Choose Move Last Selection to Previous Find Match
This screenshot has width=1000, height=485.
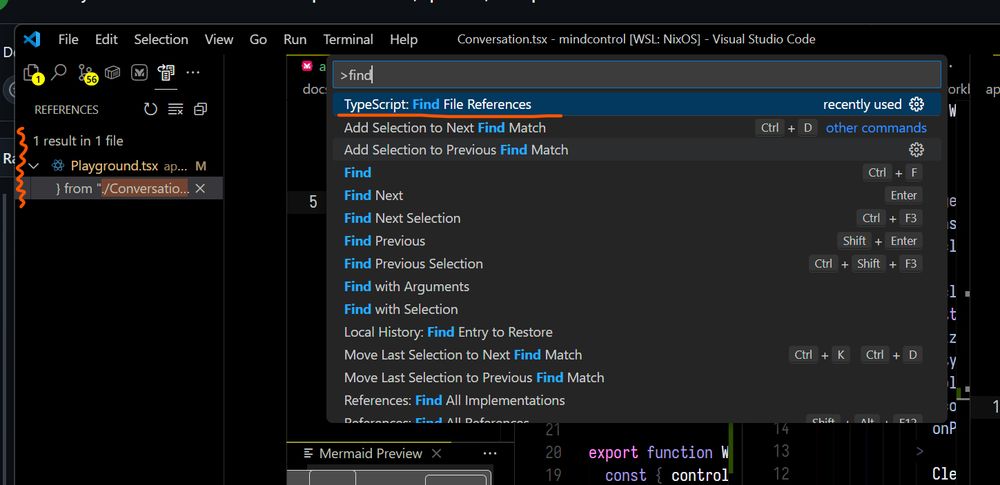coord(636,377)
